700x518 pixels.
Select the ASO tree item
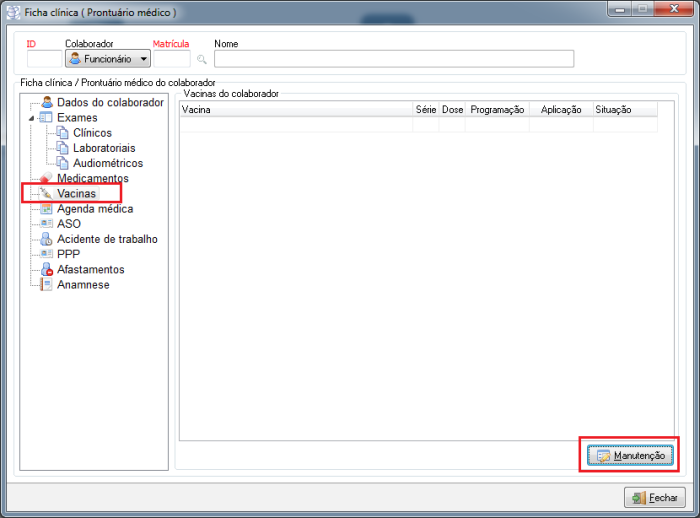click(69, 224)
